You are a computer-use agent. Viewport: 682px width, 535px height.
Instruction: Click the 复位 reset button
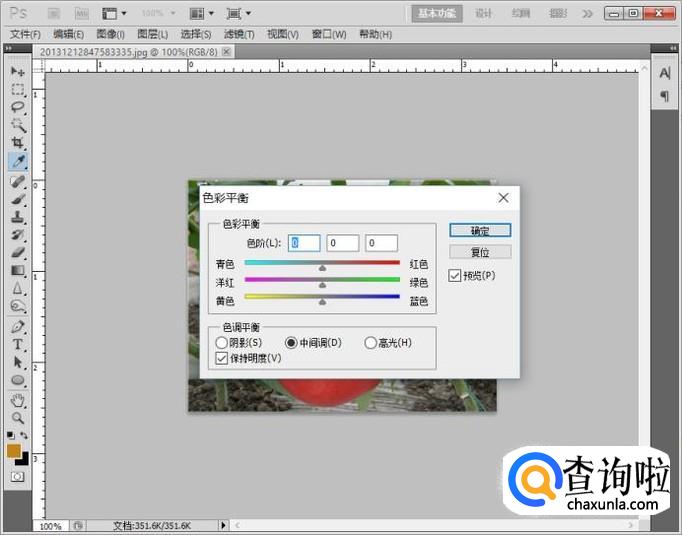480,252
